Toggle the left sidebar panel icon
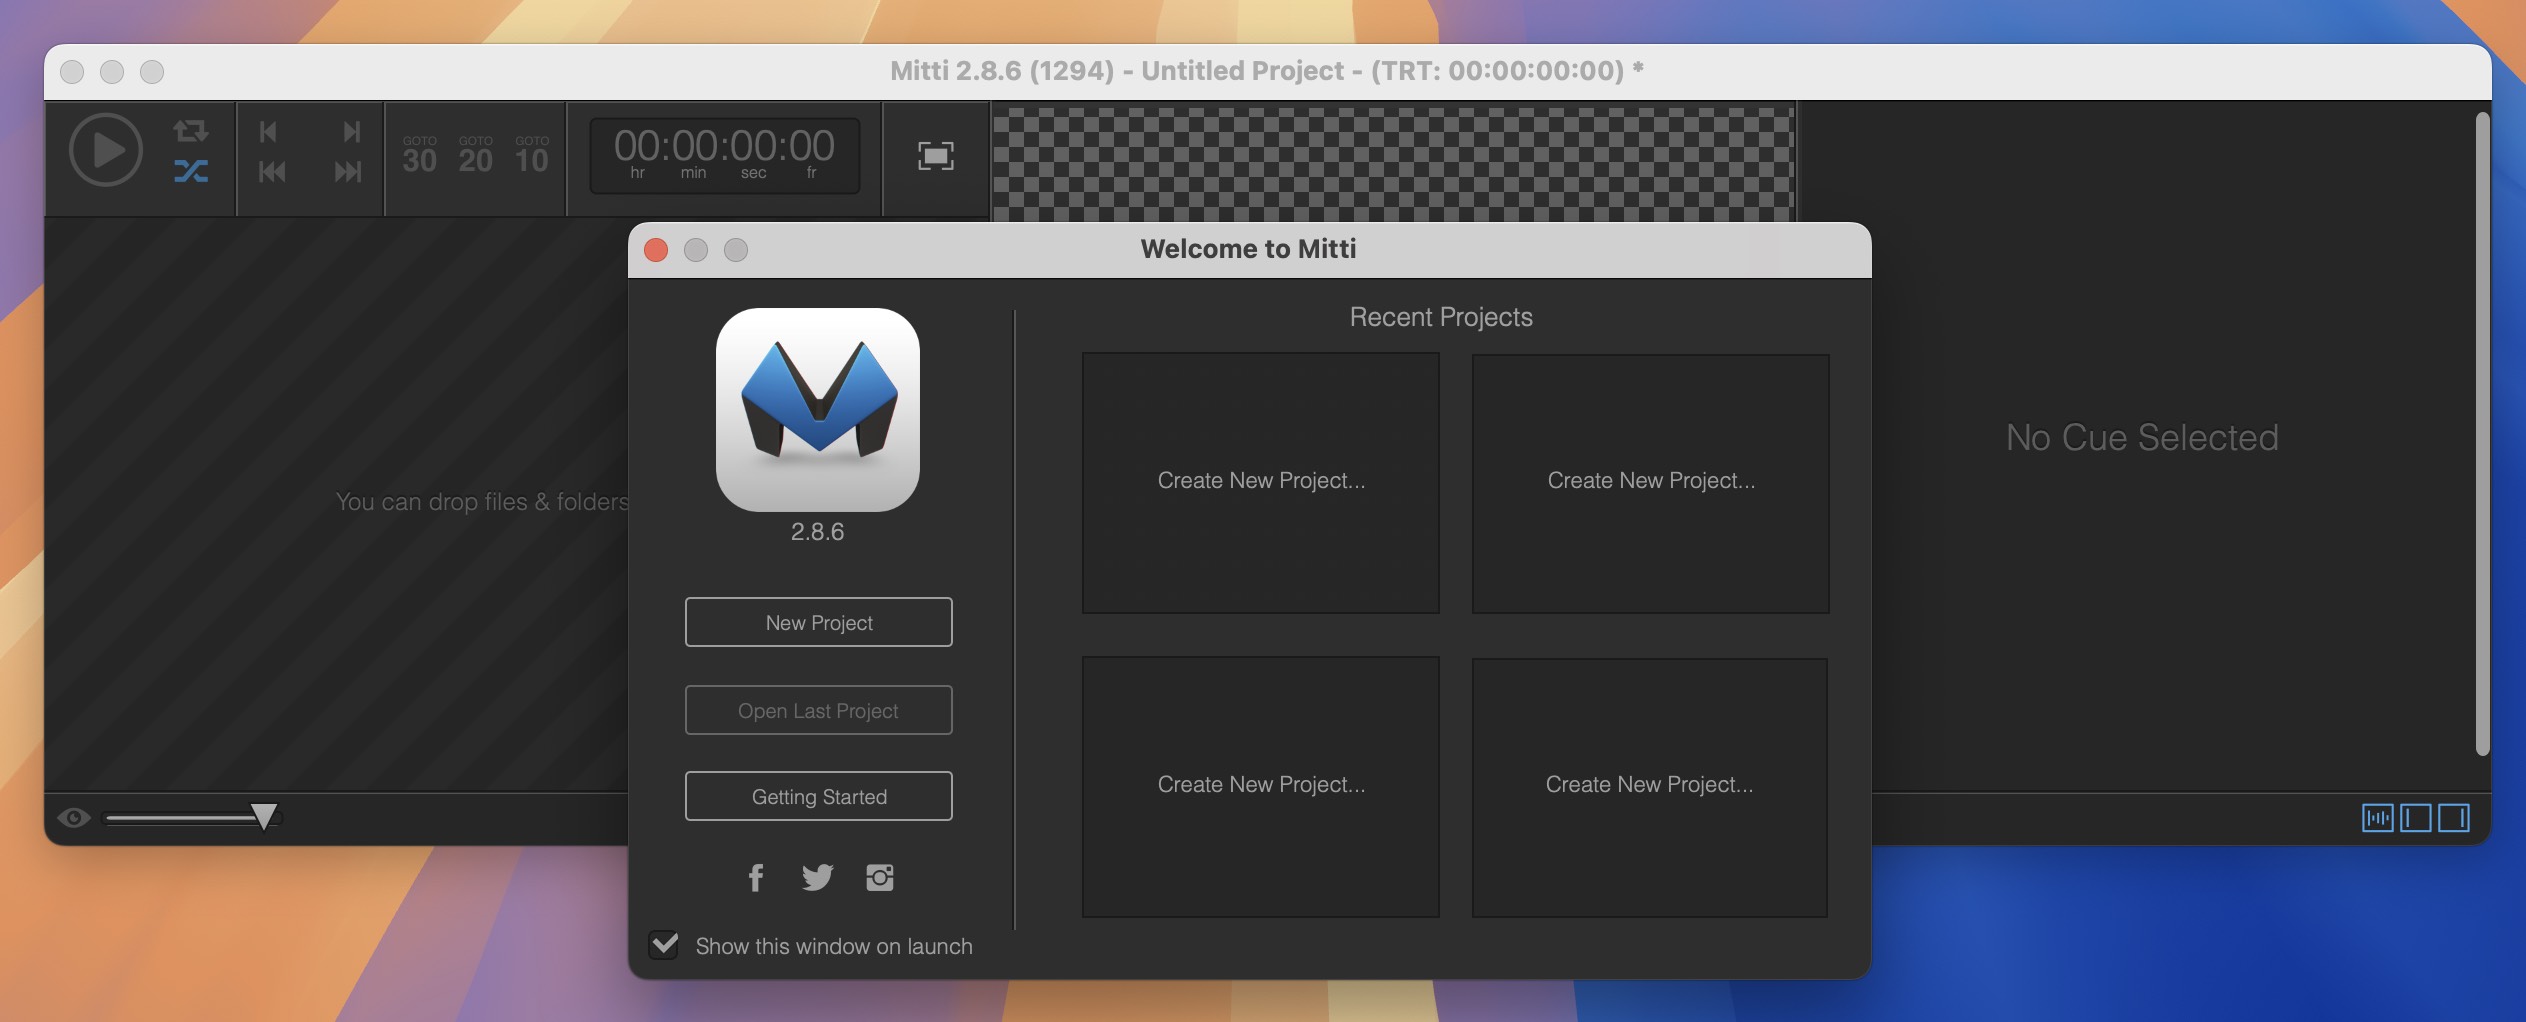 click(2415, 818)
